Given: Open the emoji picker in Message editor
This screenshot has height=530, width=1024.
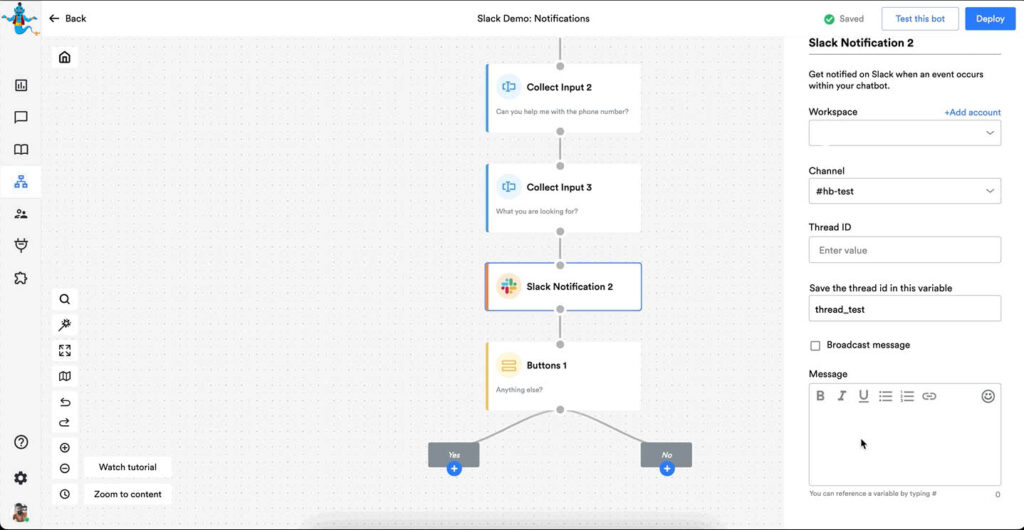Looking at the screenshot, I should 988,396.
